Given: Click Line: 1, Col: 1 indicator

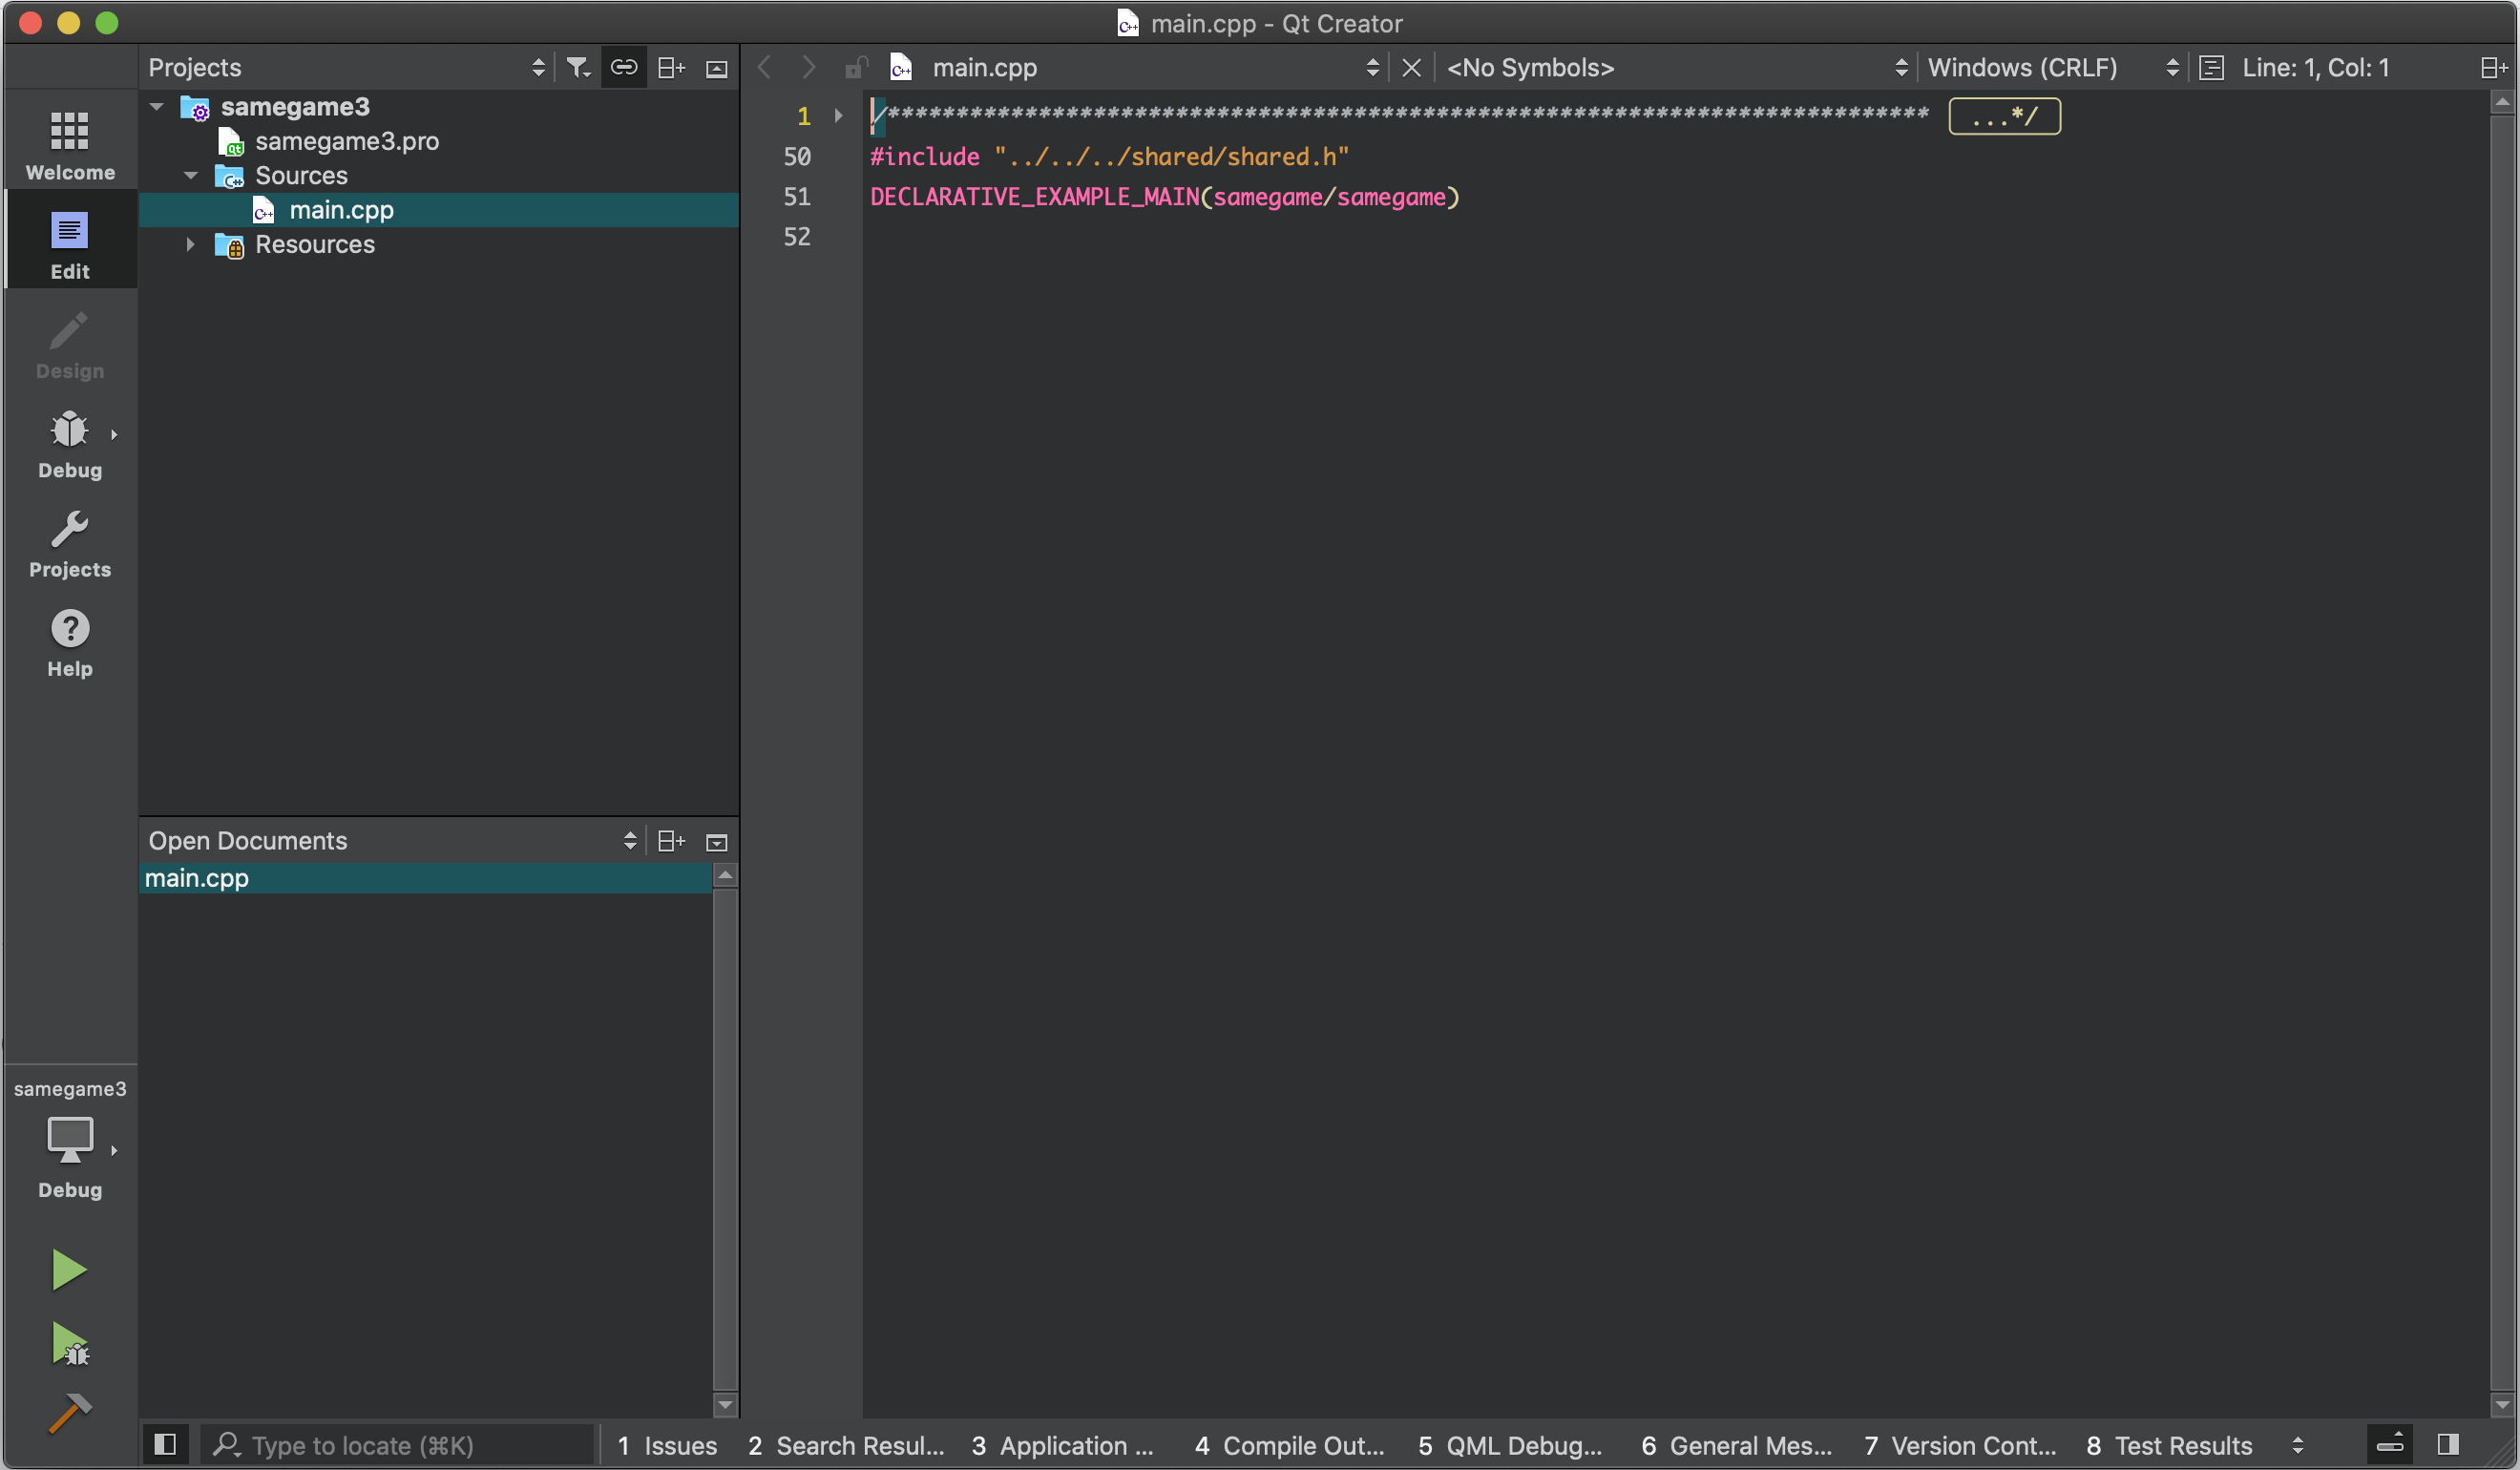Looking at the screenshot, I should pyautogui.click(x=2316, y=67).
